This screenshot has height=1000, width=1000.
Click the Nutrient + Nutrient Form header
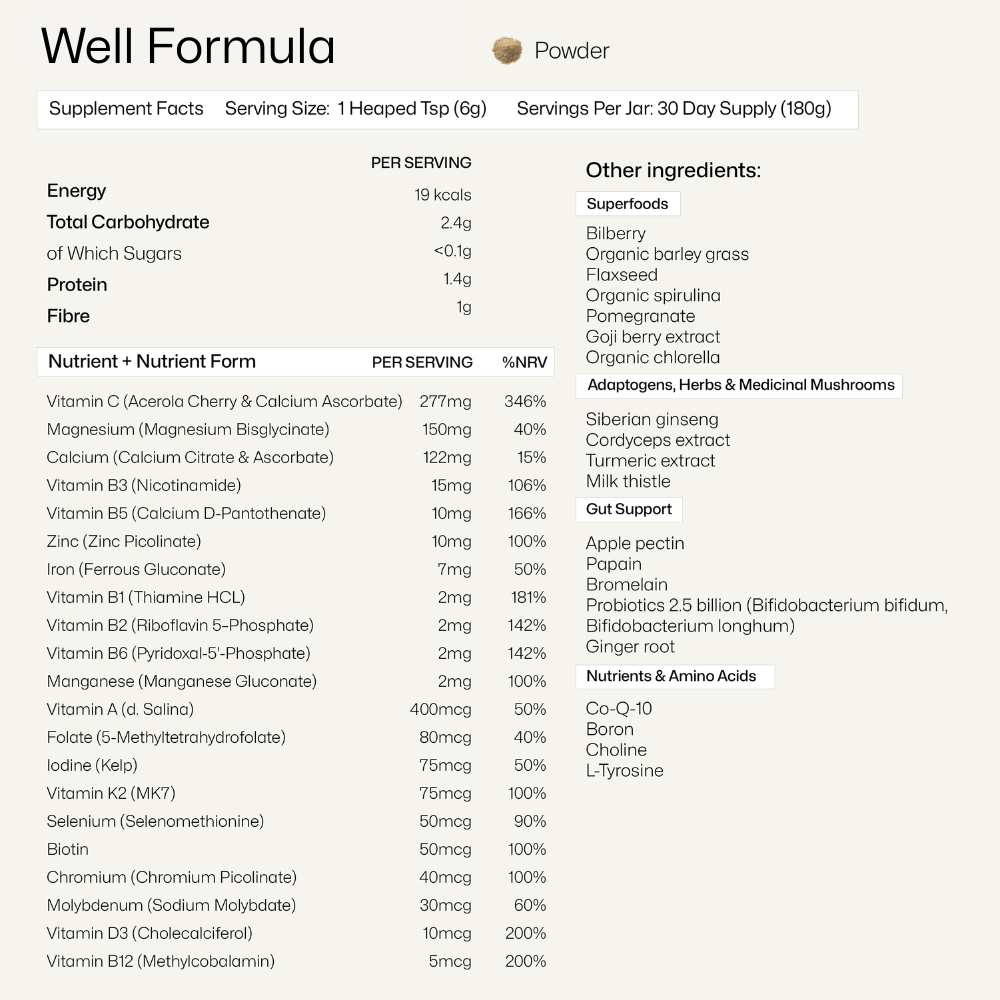[152, 362]
